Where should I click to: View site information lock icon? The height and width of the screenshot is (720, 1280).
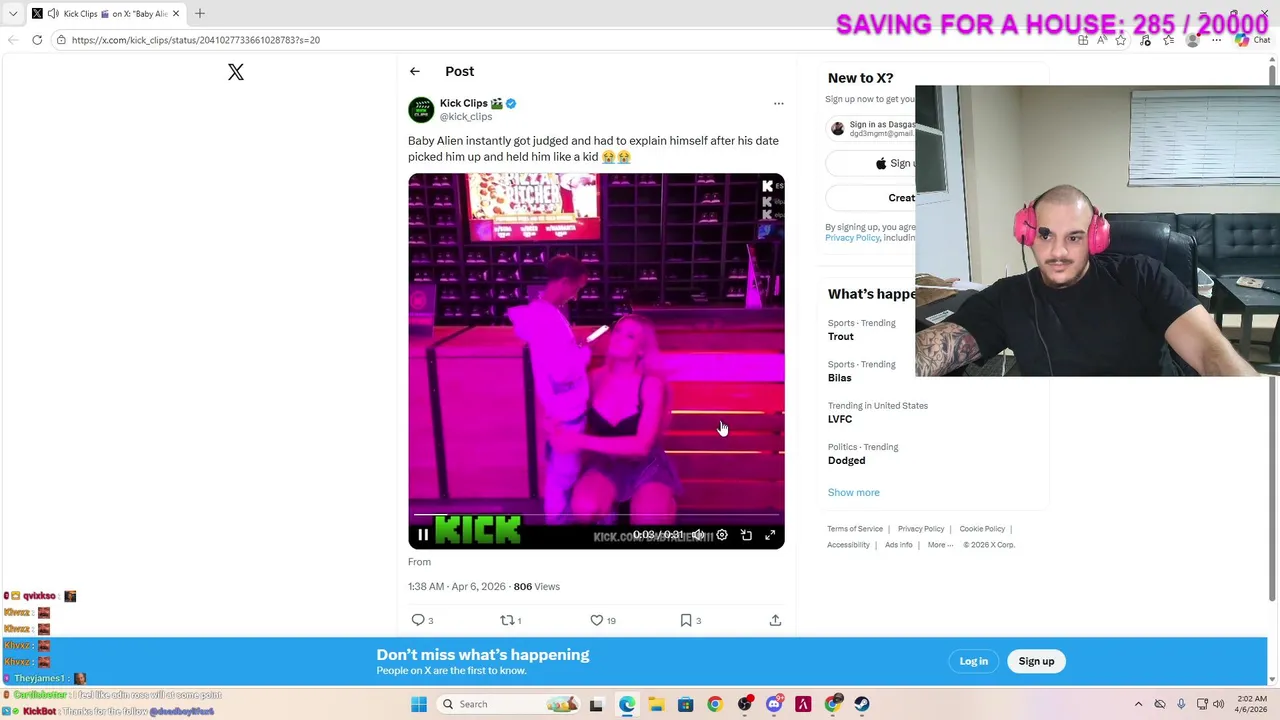pyautogui.click(x=61, y=40)
